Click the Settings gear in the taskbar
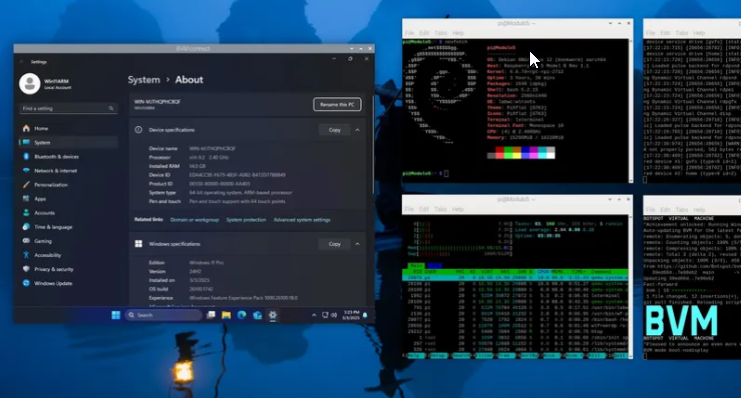 [273, 315]
